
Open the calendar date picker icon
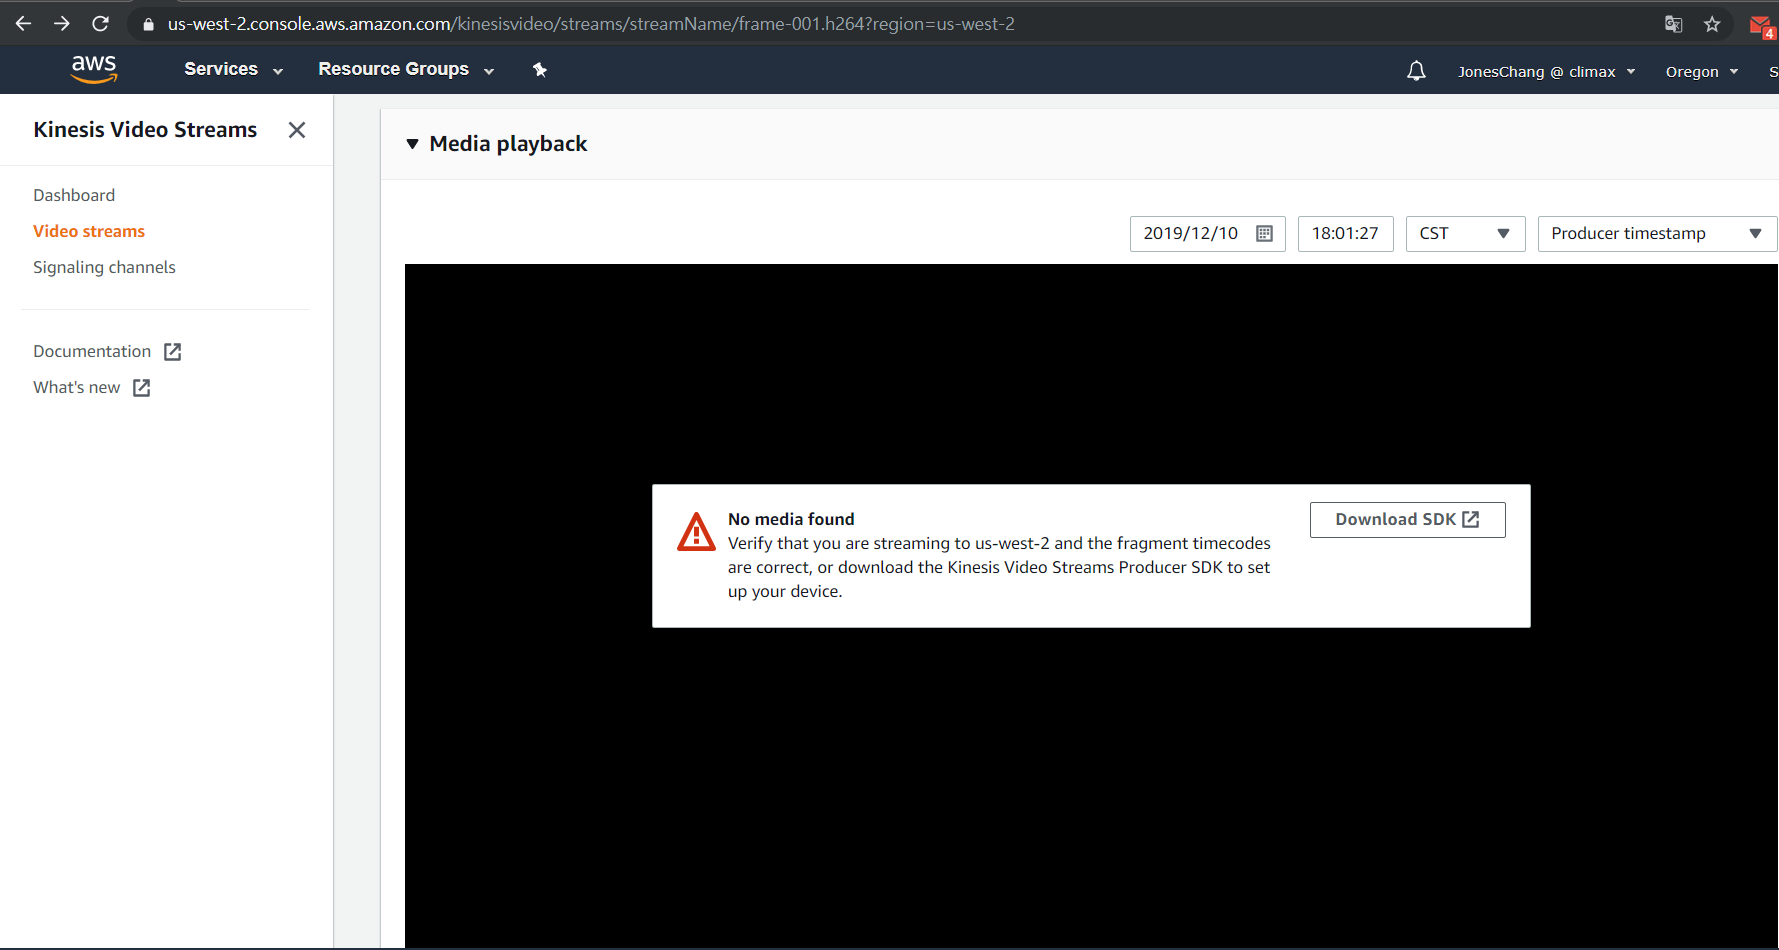point(1266,233)
